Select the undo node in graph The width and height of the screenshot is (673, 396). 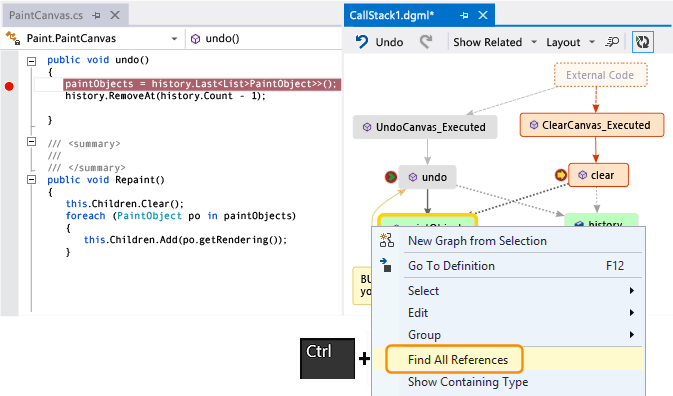point(427,177)
